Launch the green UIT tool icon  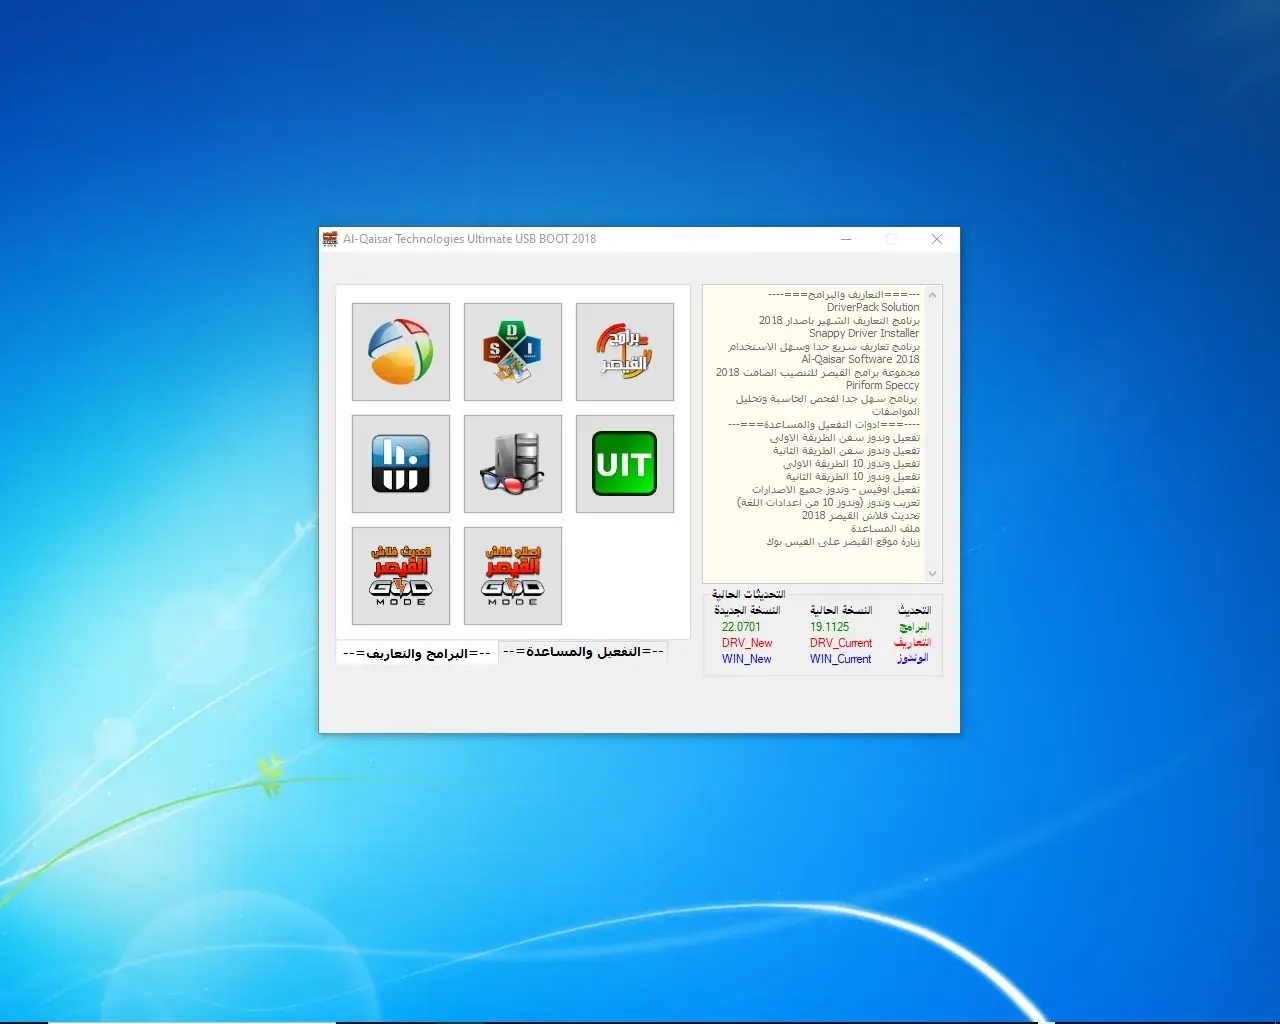coord(625,464)
